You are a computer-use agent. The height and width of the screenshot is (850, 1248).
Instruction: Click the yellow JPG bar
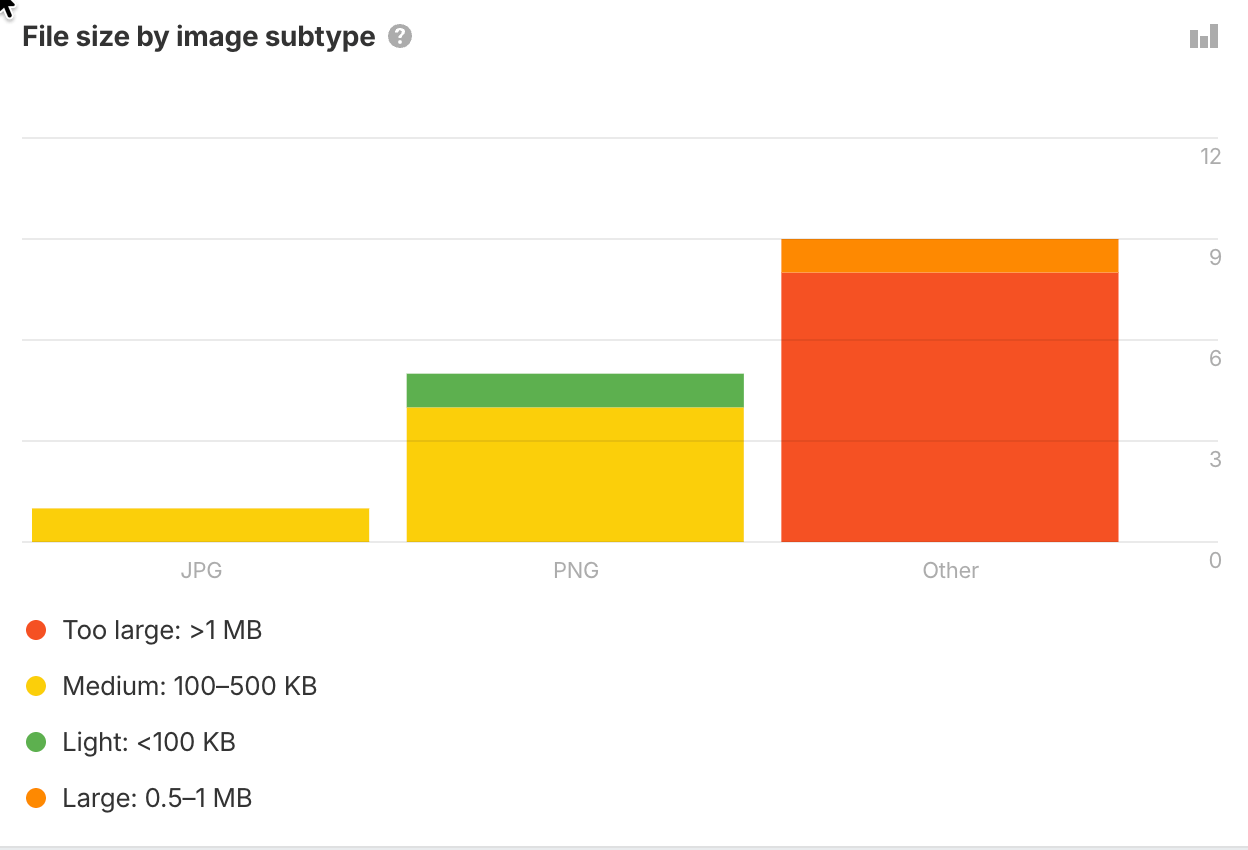(x=200, y=525)
